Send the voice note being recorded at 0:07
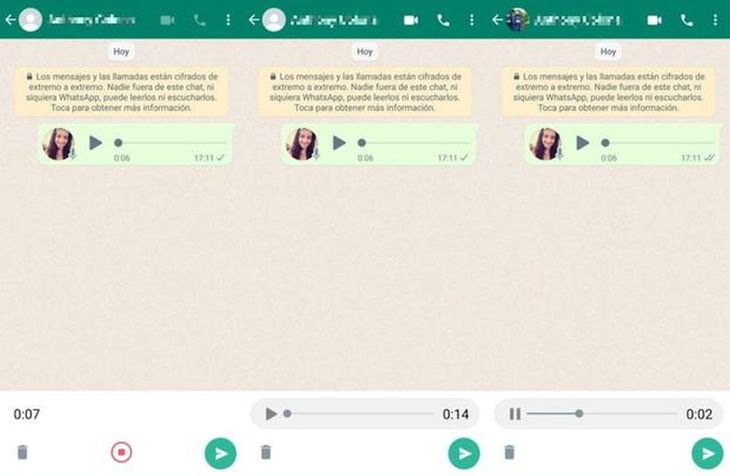Screen dimensions: 730x476 pos(220,454)
